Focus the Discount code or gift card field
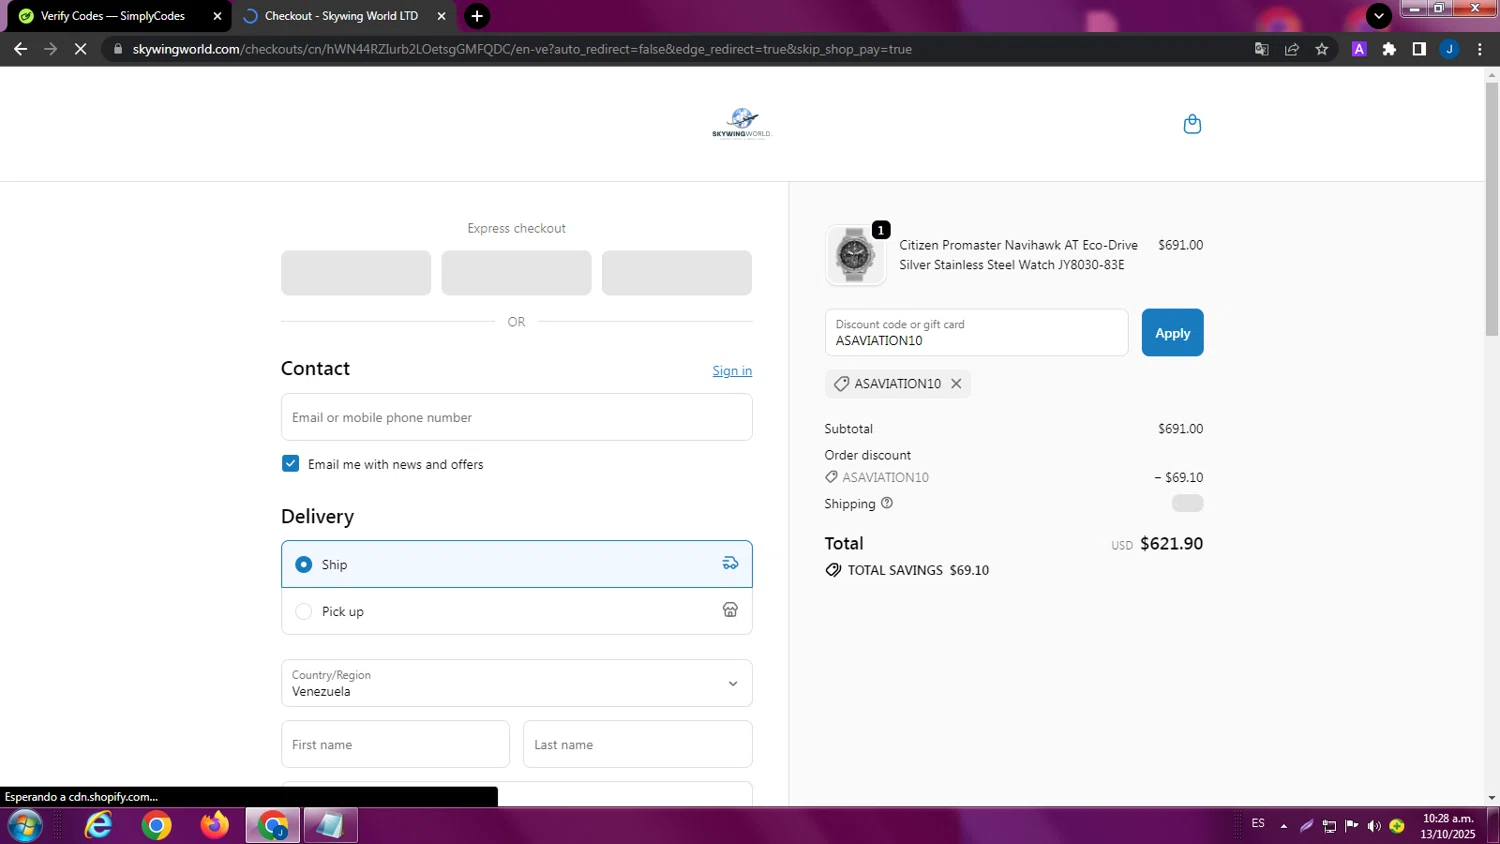 pos(976,333)
